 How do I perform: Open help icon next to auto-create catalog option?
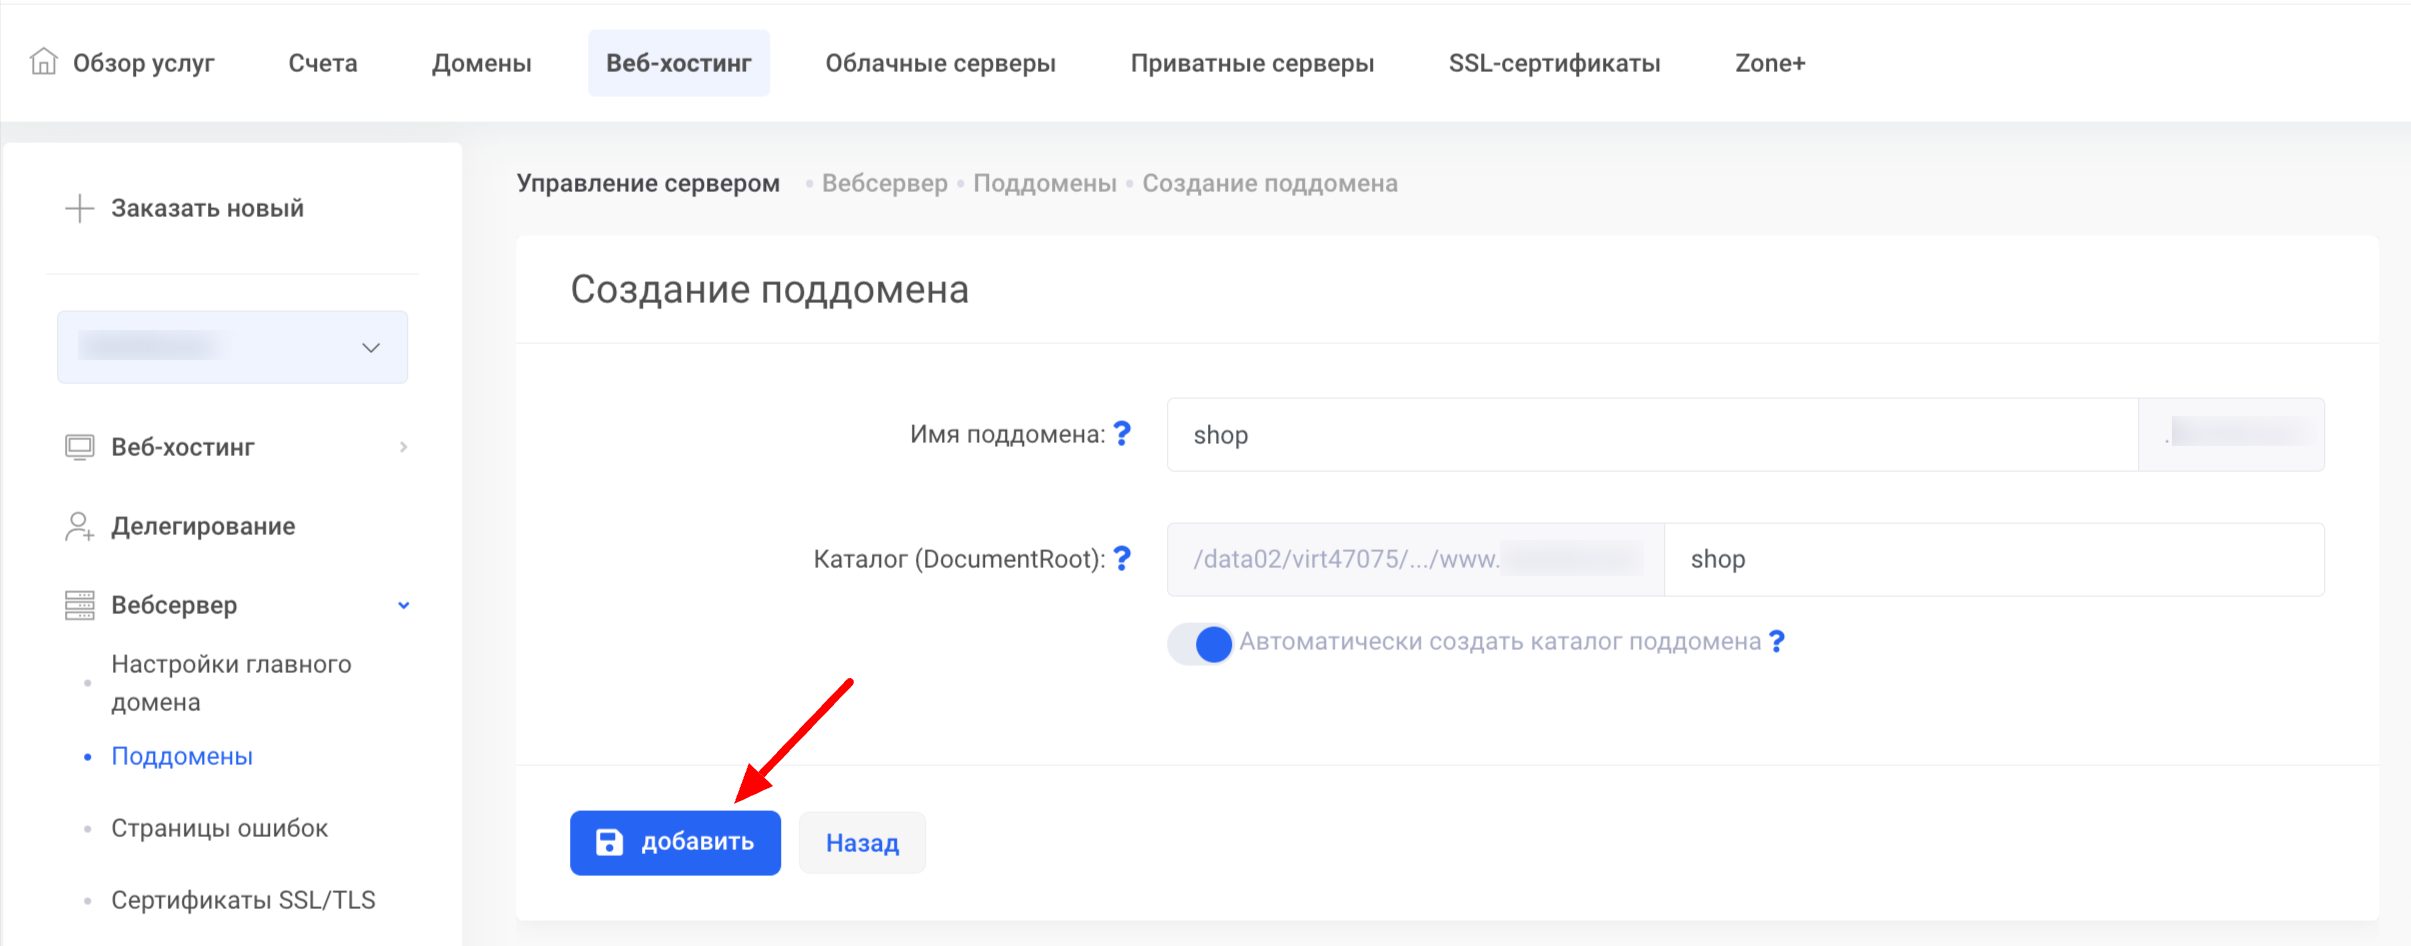1776,642
